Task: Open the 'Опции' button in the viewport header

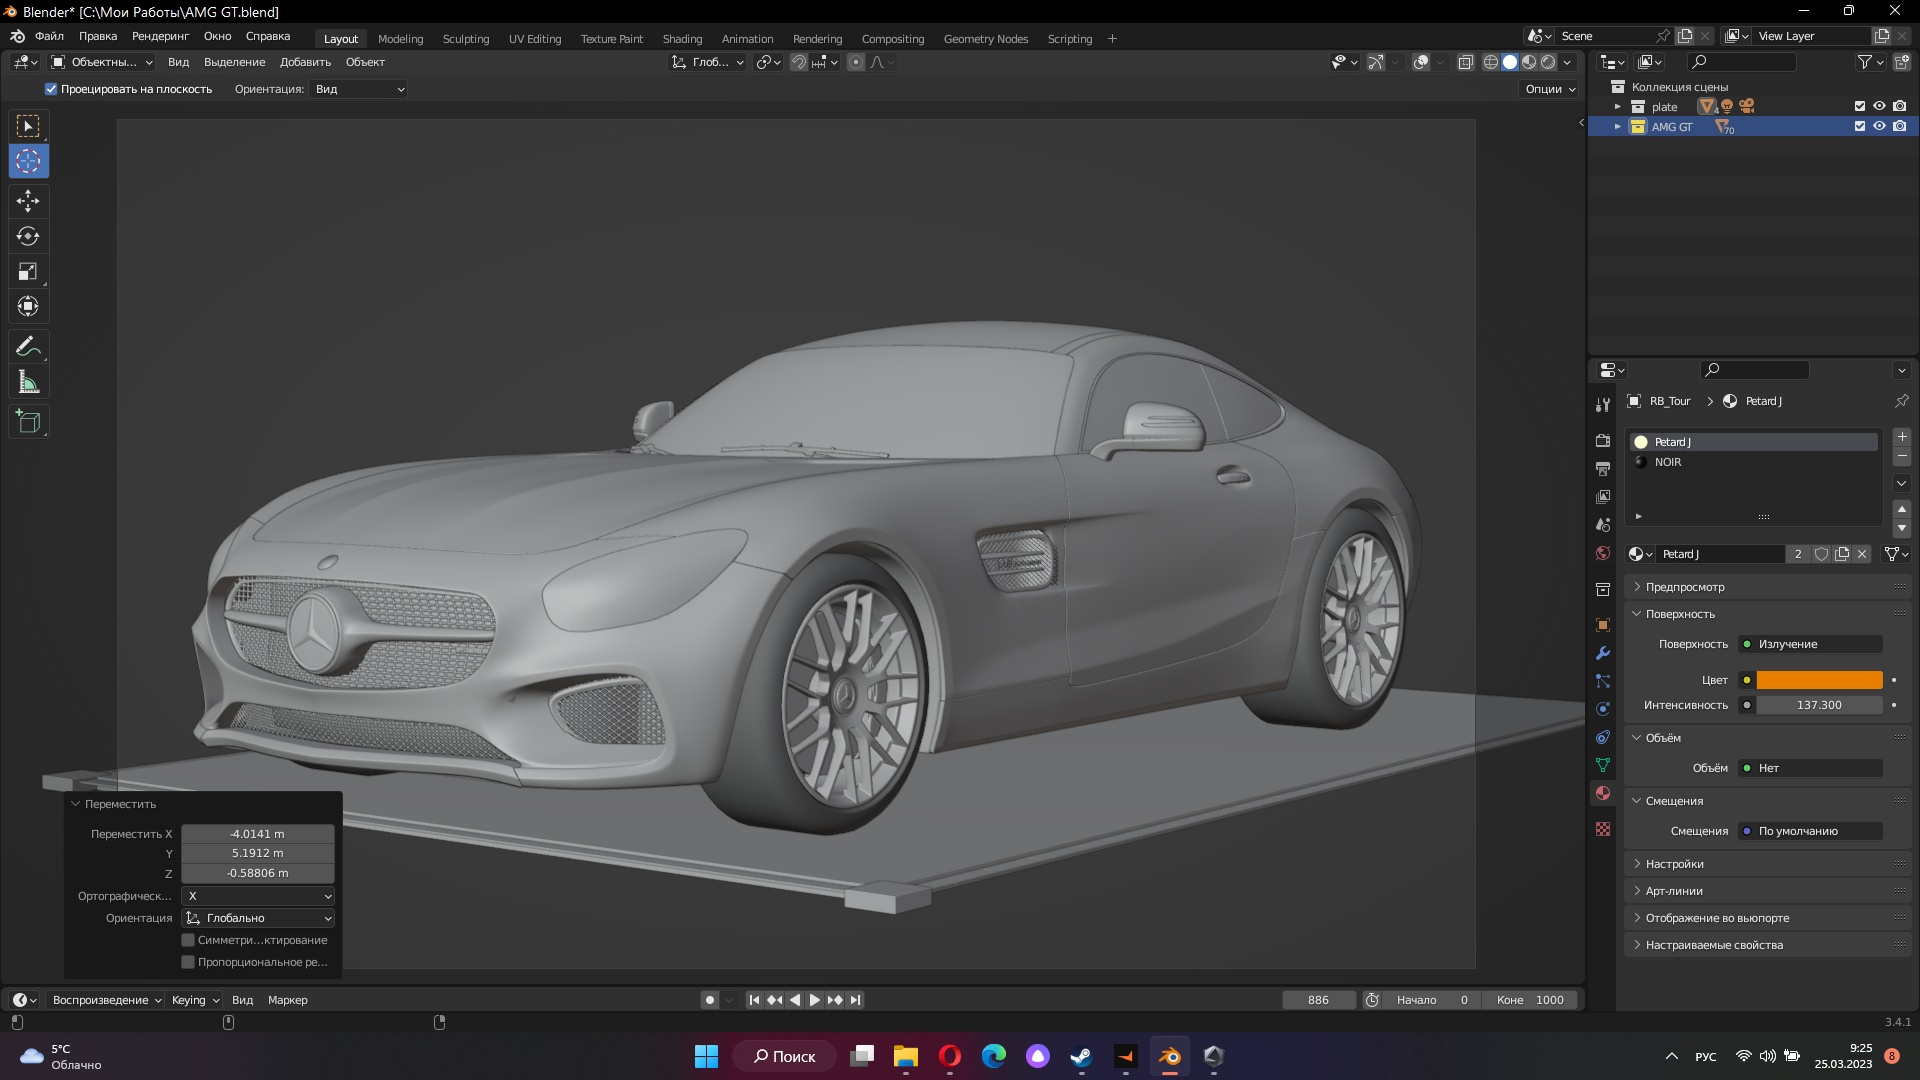Action: click(x=1550, y=89)
